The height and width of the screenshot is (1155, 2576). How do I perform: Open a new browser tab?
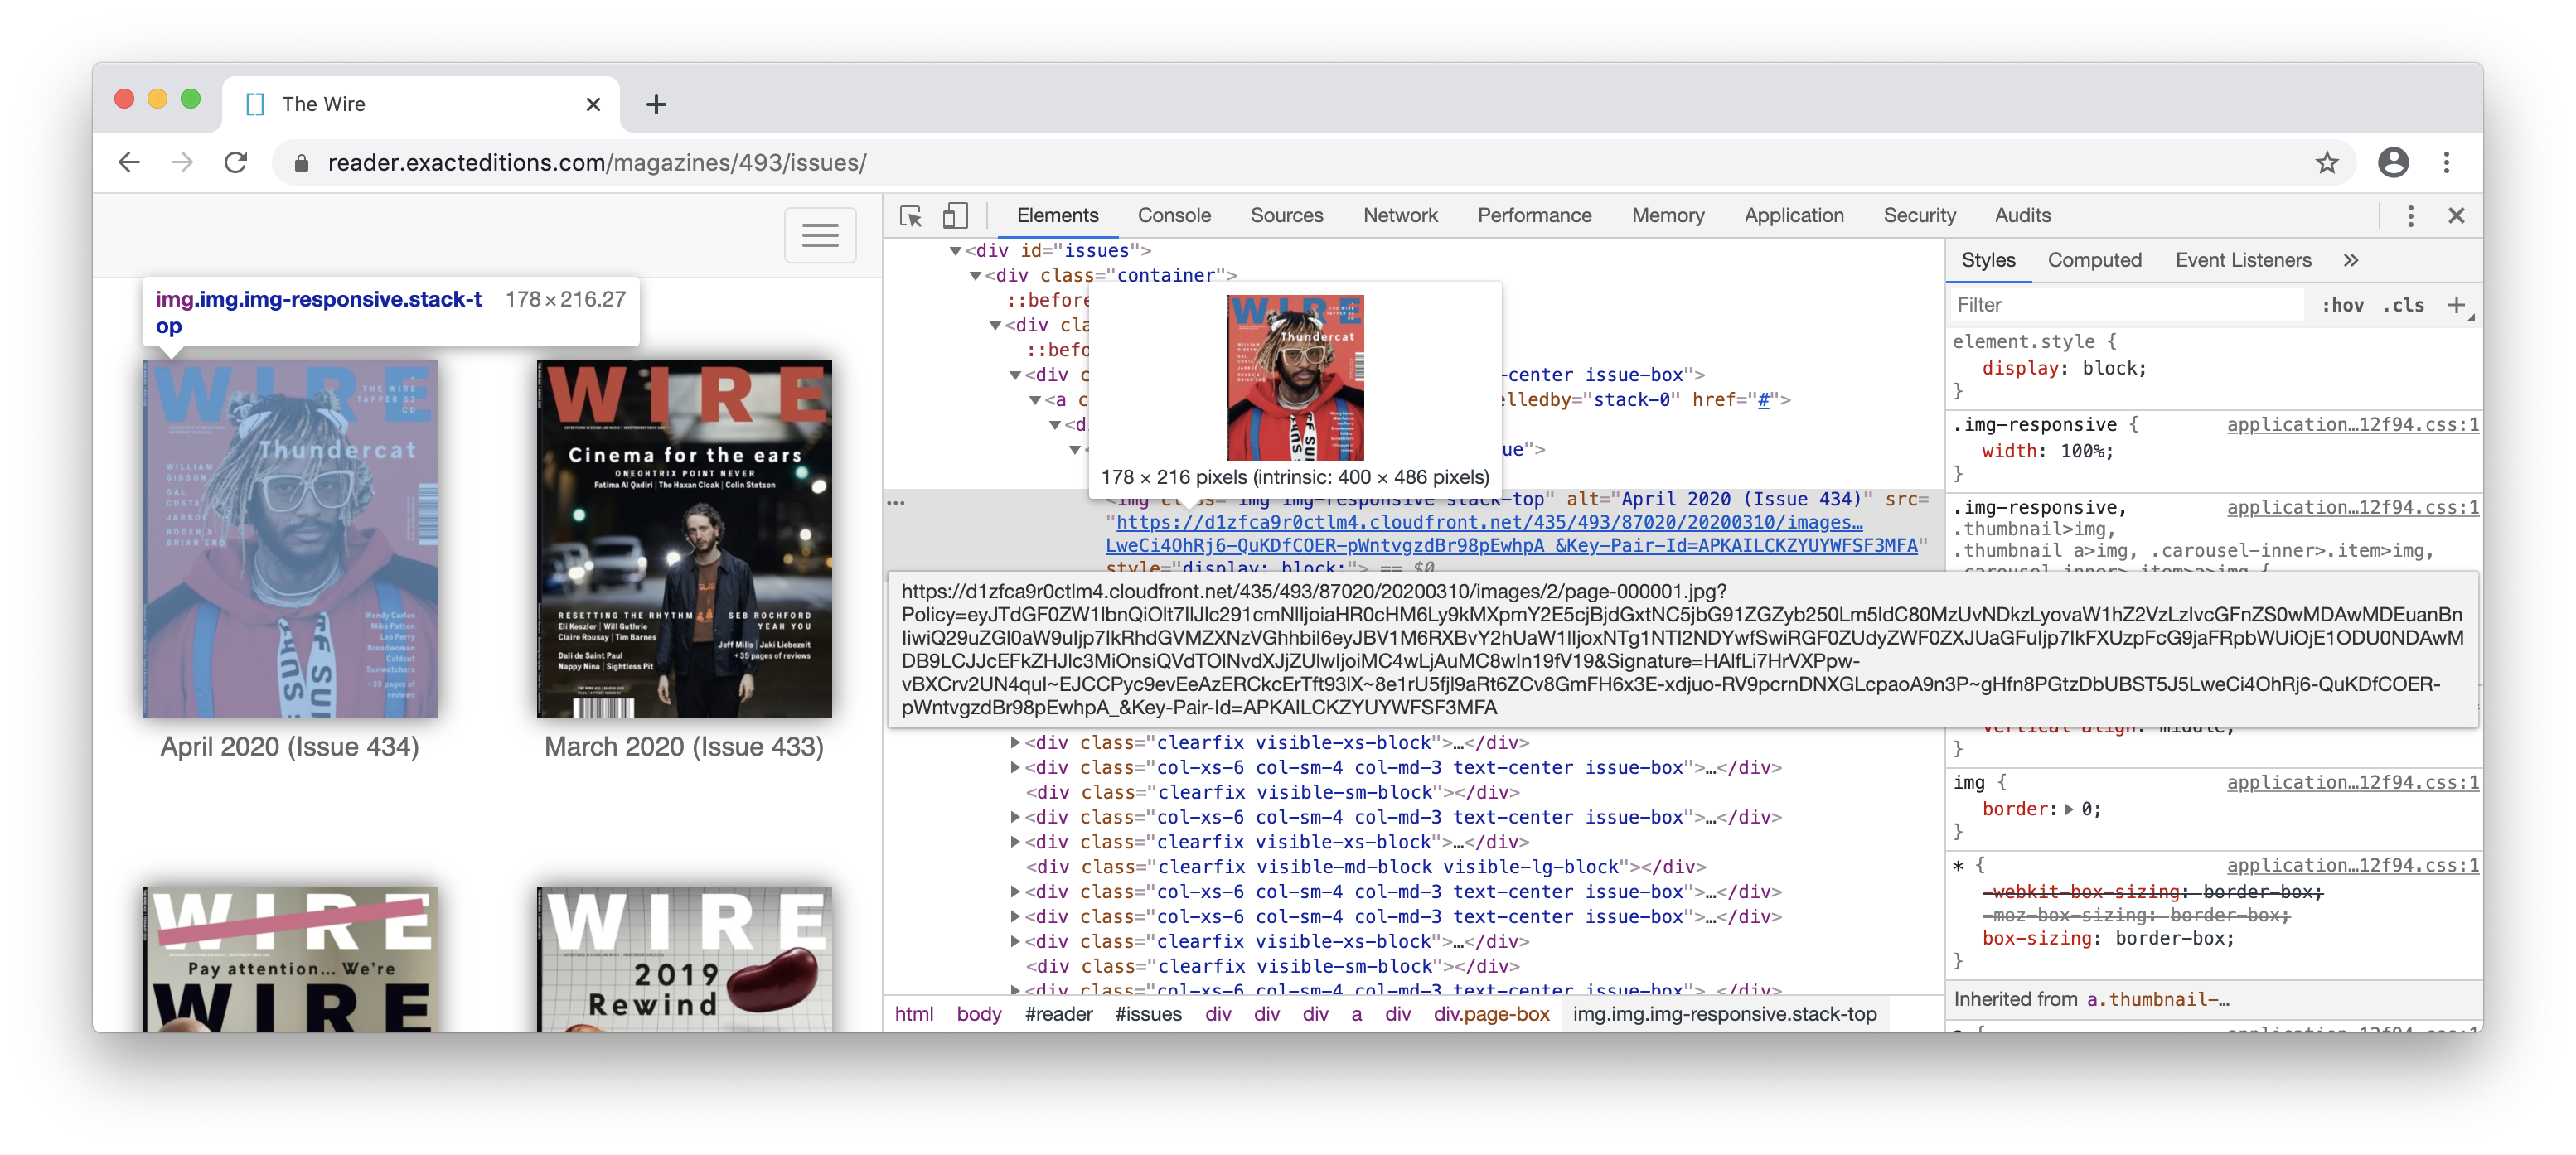[x=656, y=104]
